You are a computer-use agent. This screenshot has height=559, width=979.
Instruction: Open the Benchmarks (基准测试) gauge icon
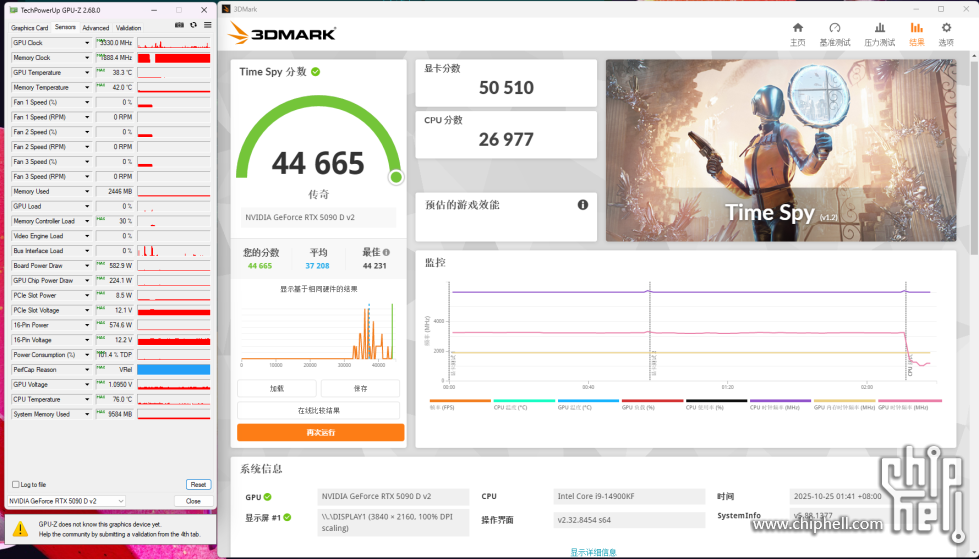[x=835, y=29]
